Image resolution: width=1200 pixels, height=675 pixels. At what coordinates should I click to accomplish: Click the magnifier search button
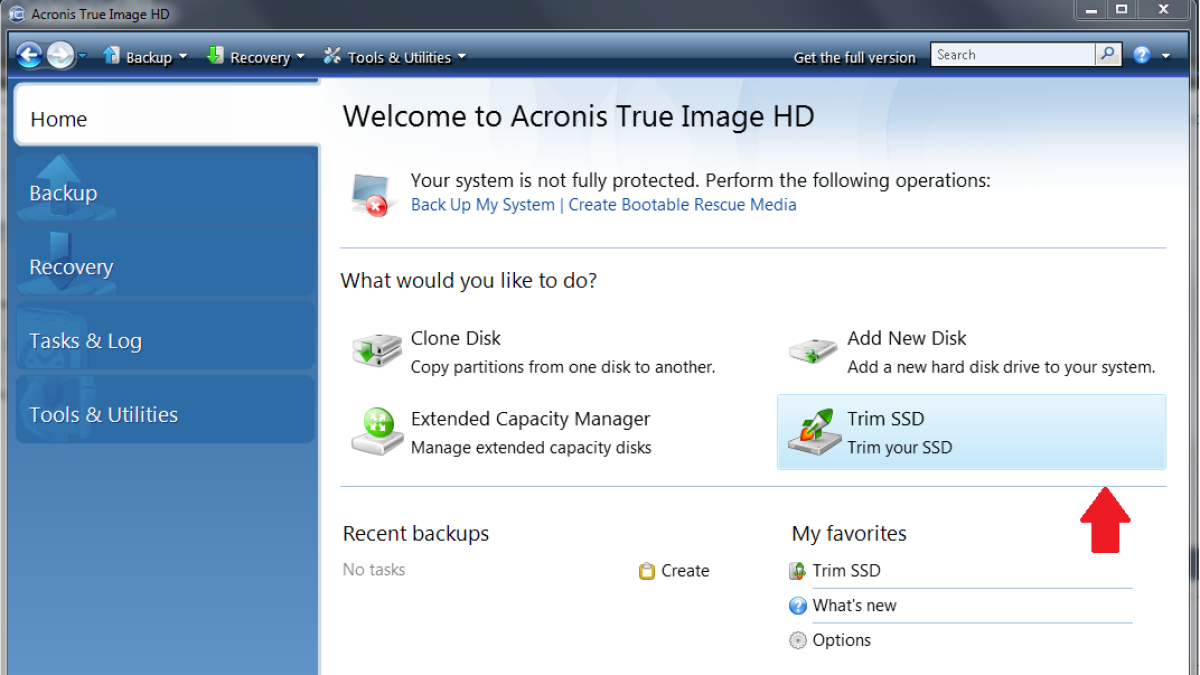tap(1108, 55)
